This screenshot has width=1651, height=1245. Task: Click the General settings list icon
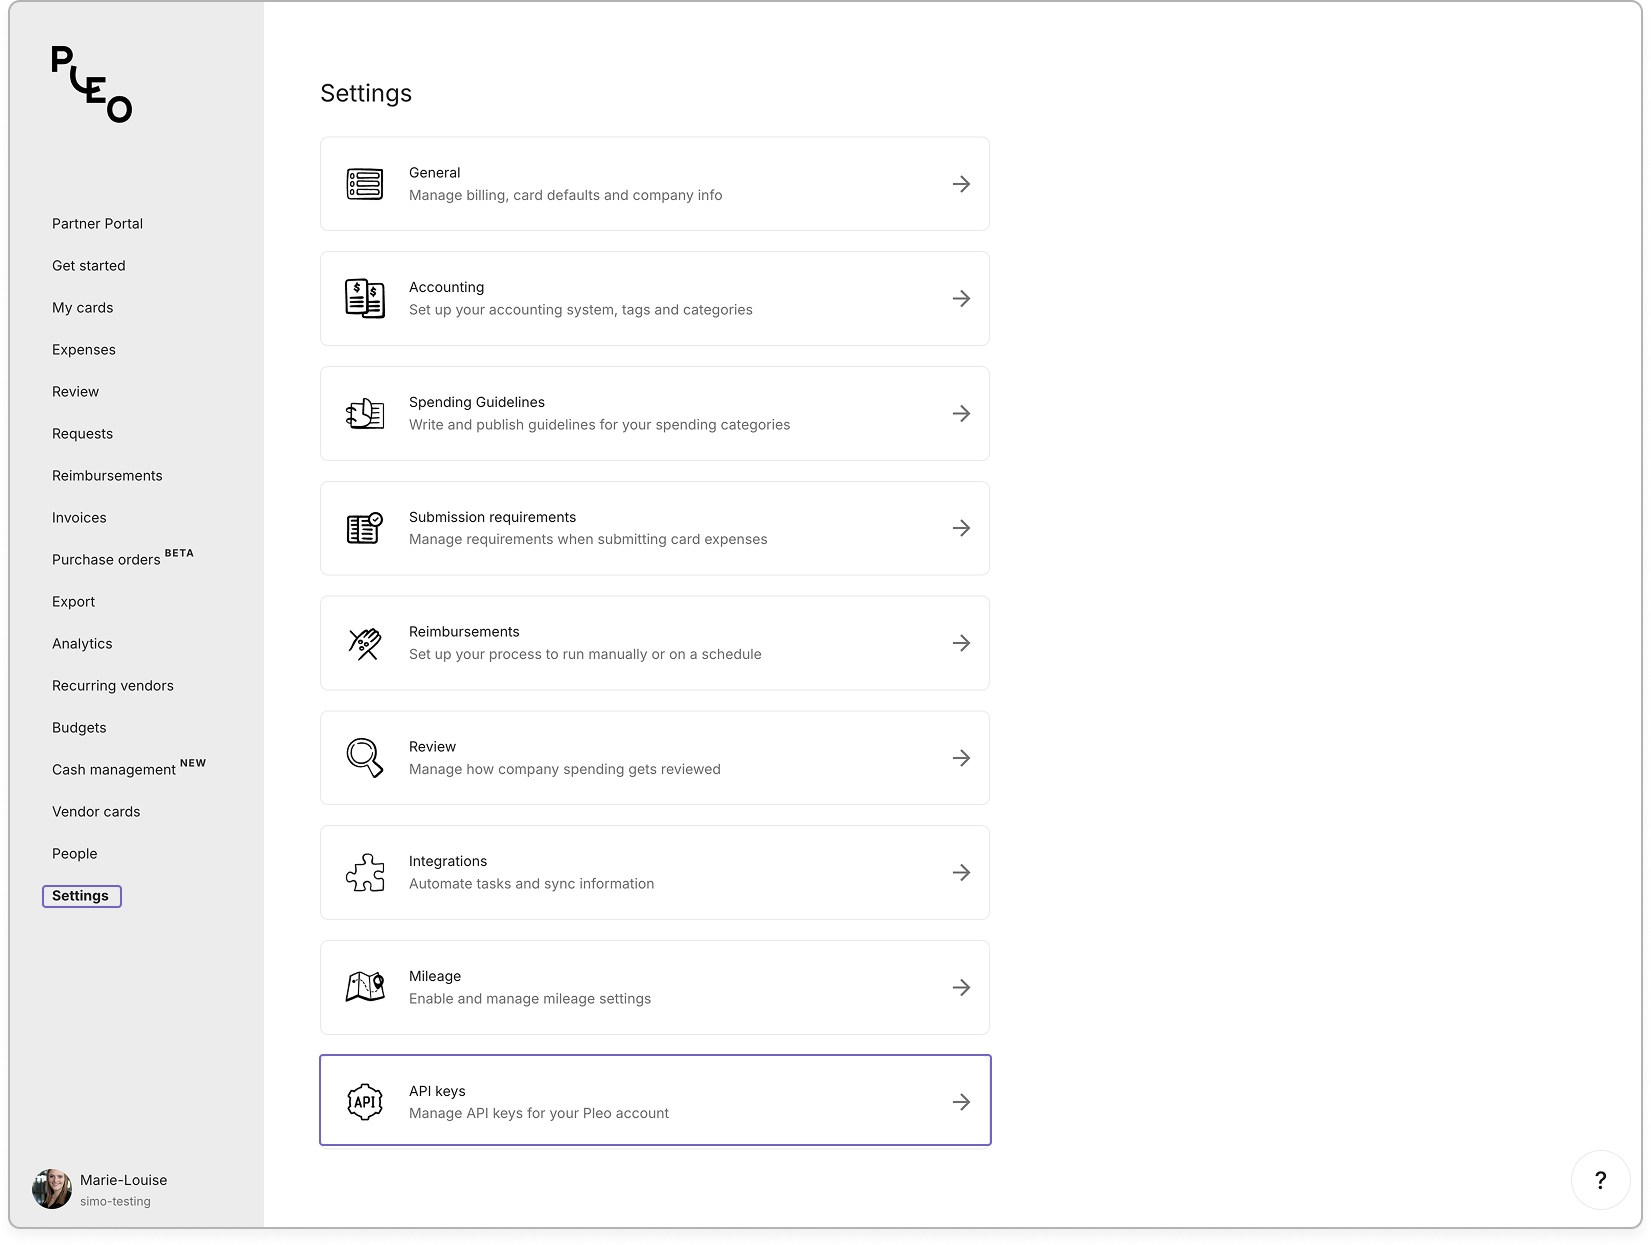click(365, 183)
